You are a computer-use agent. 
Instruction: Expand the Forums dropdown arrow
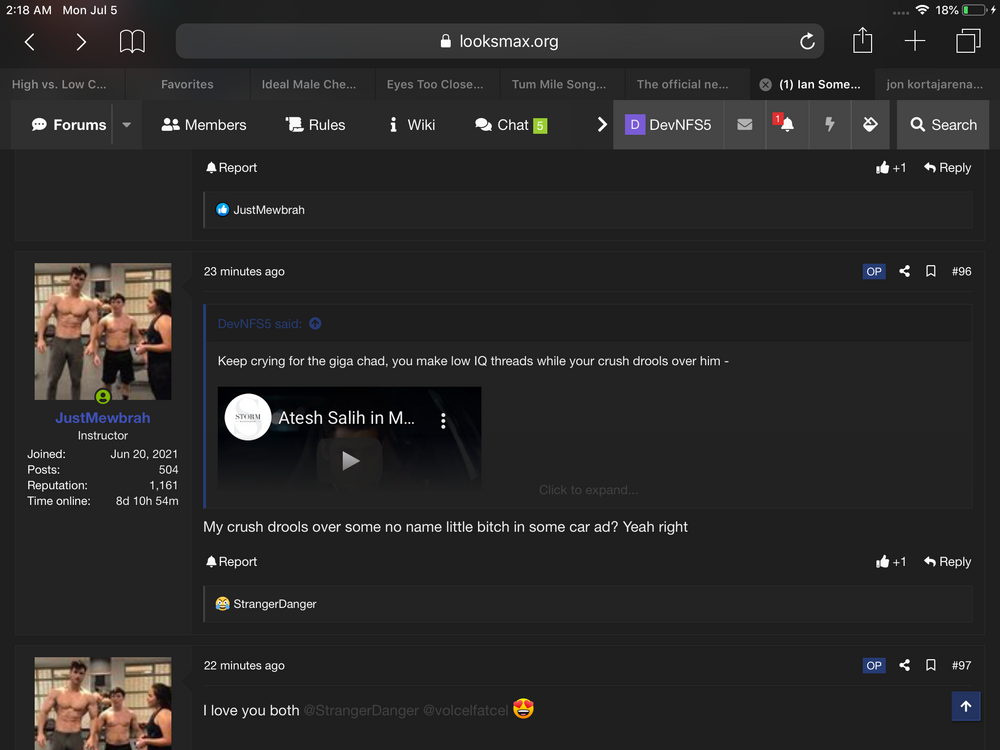[x=126, y=125]
